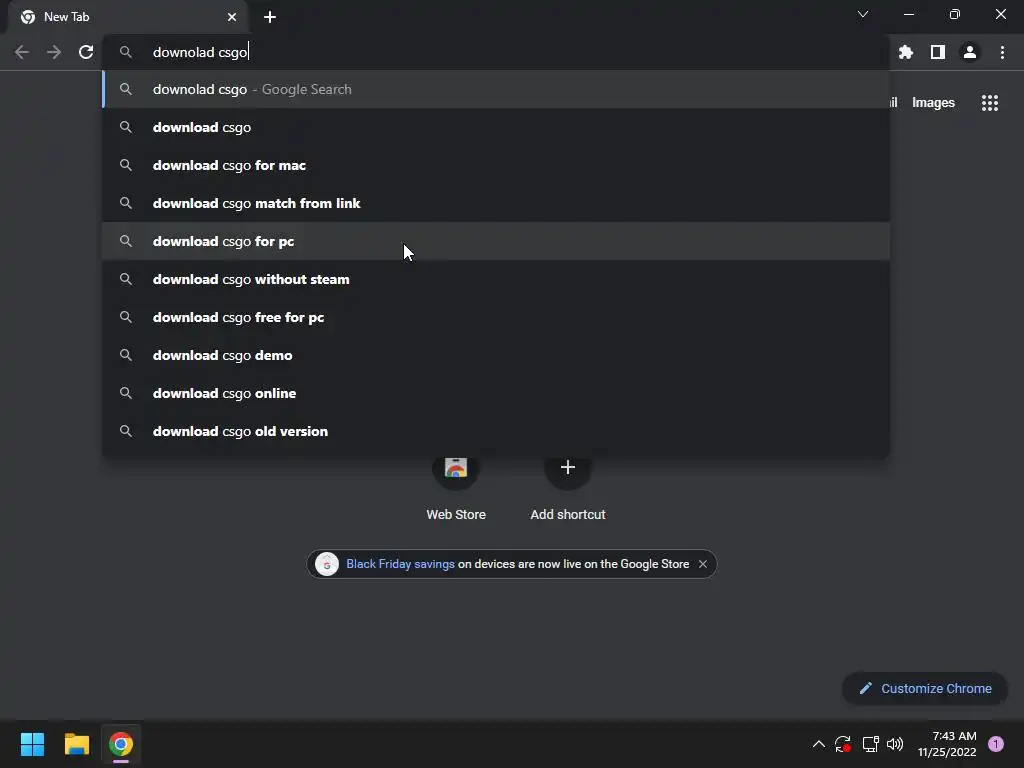
Task: Open the network tray icon
Action: (x=870, y=744)
